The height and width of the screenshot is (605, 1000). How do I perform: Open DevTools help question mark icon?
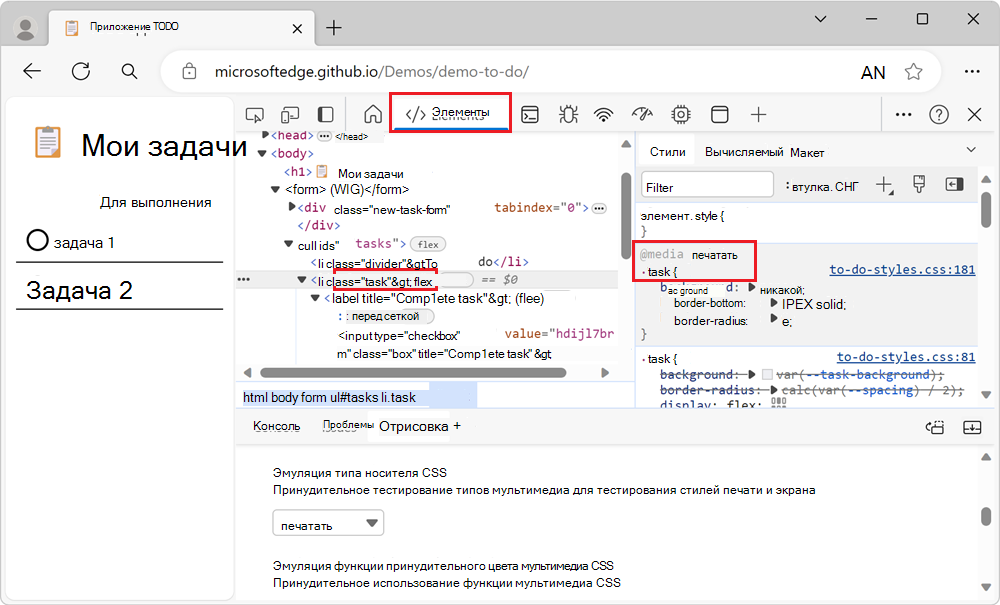tap(939, 115)
